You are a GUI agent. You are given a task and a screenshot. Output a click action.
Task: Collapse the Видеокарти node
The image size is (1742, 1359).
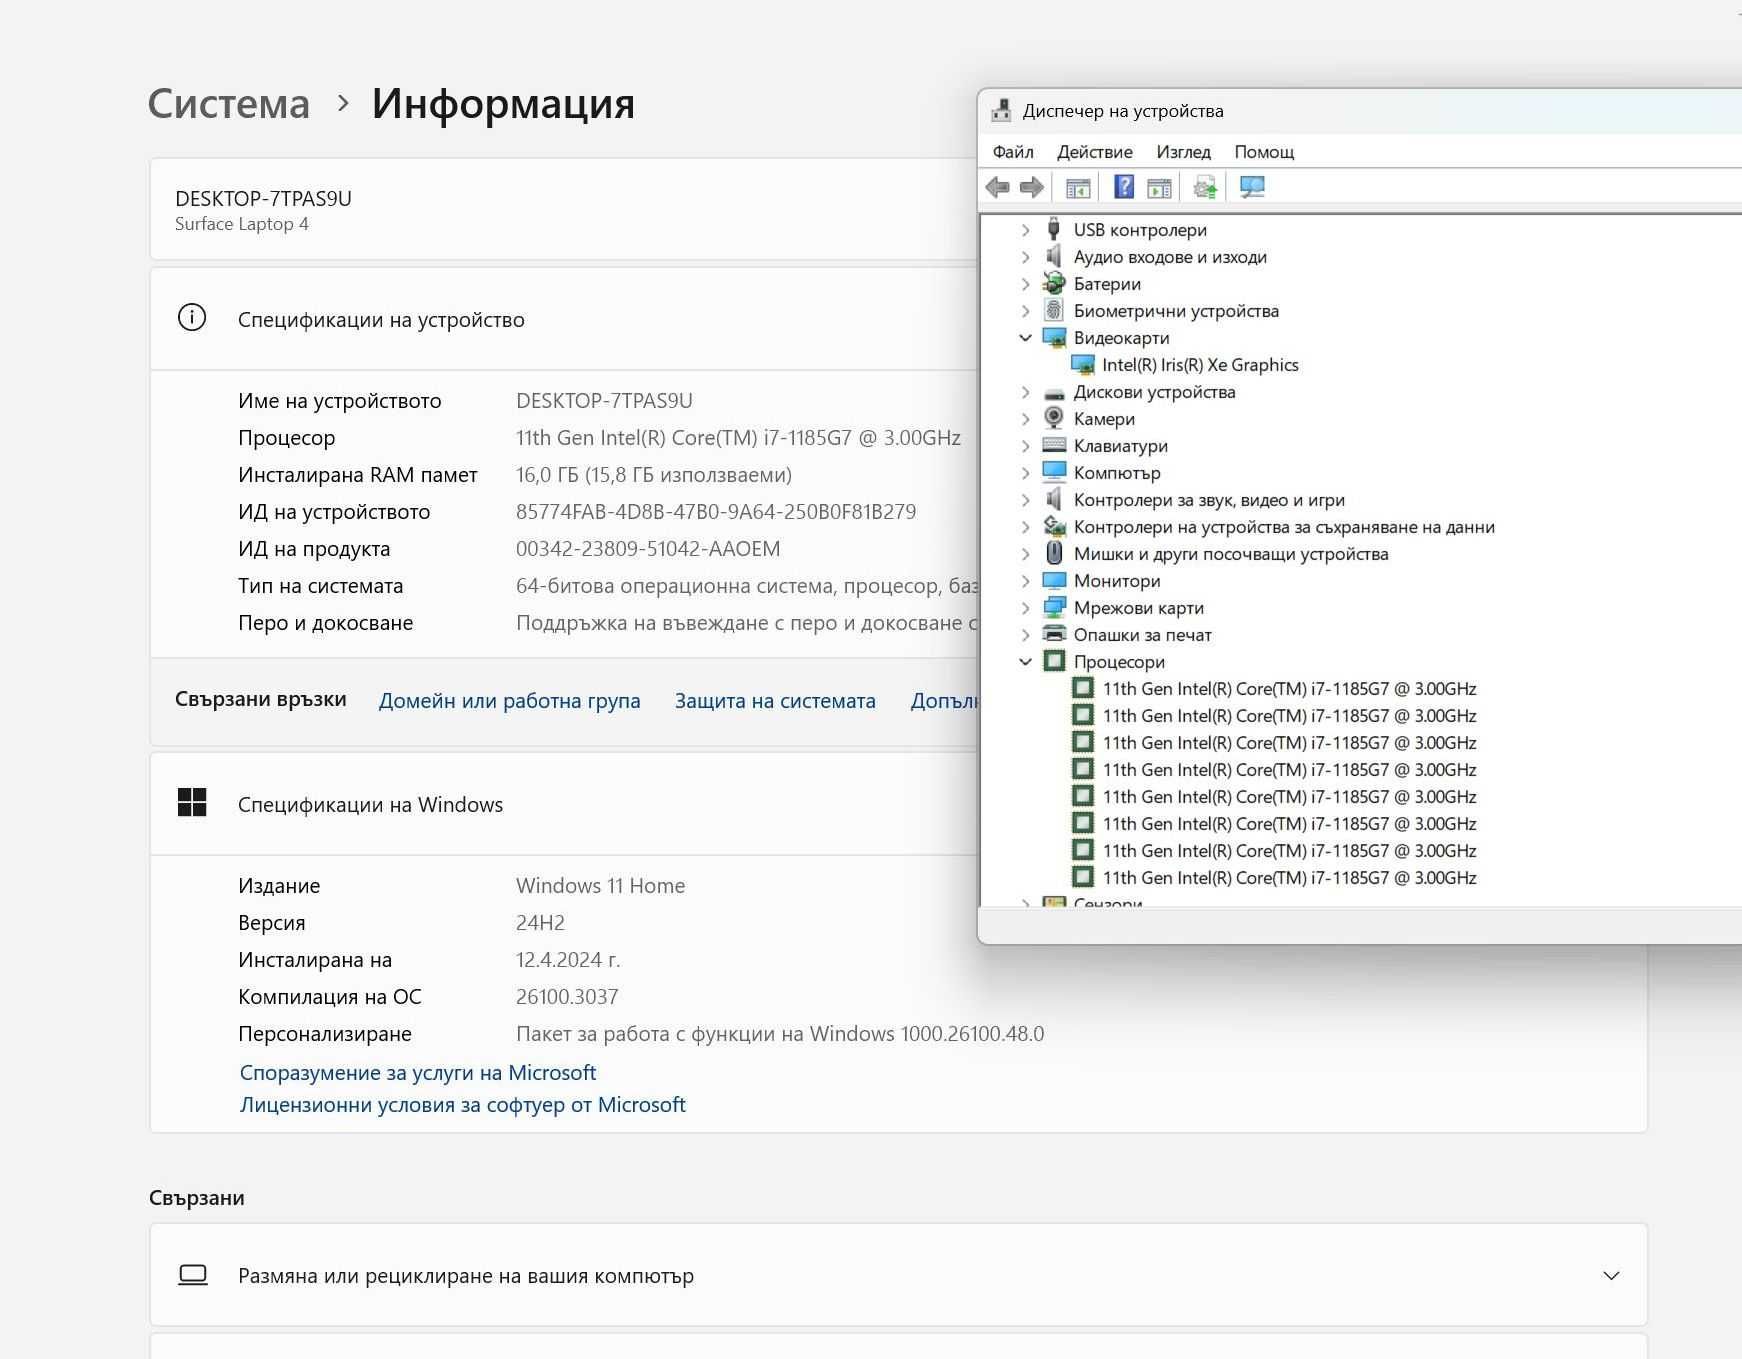coord(1025,338)
